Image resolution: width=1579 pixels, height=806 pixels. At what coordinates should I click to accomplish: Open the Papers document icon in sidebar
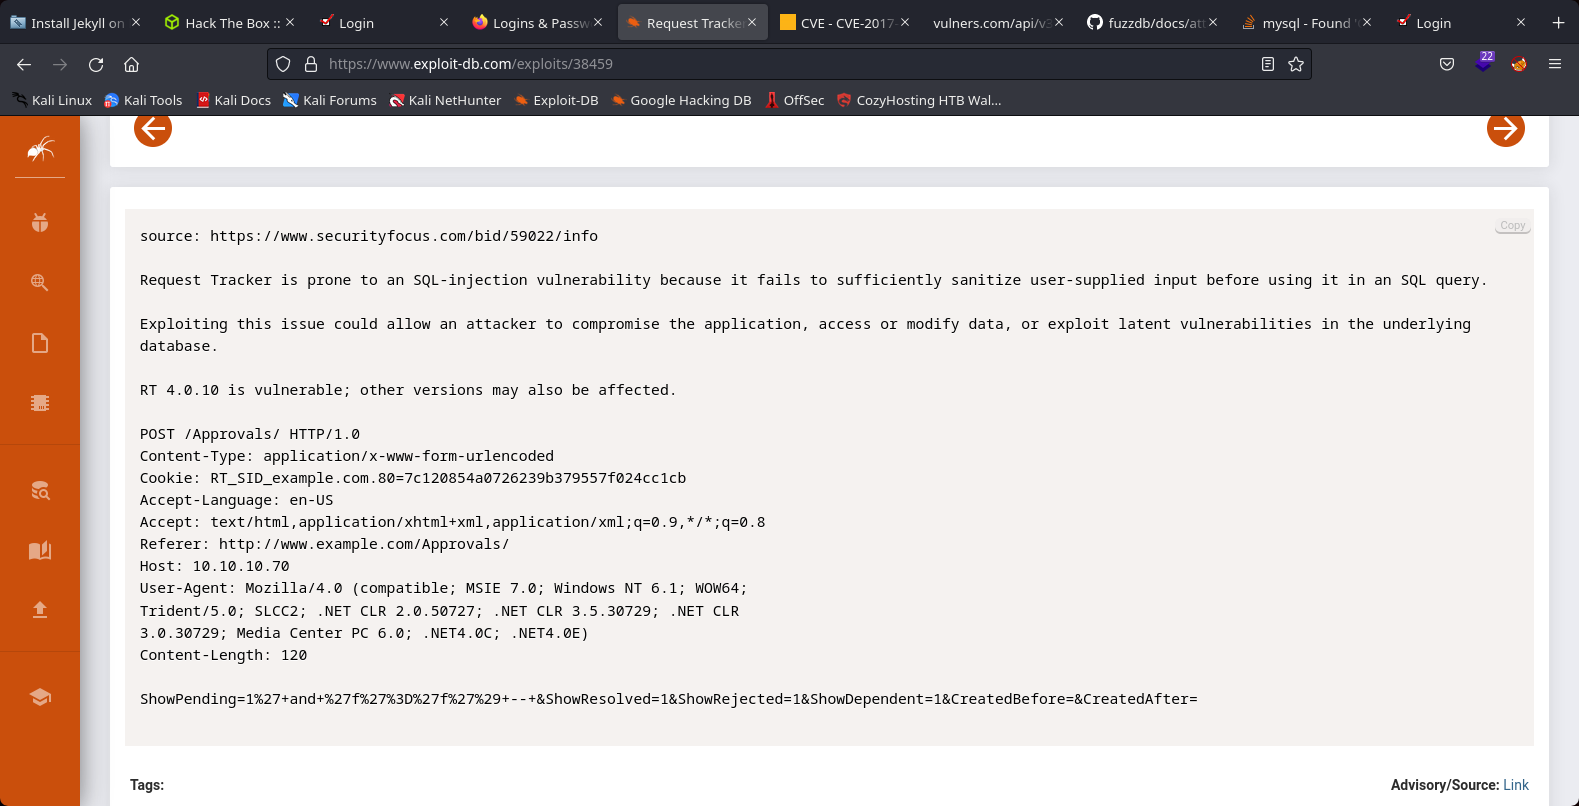pyautogui.click(x=40, y=343)
